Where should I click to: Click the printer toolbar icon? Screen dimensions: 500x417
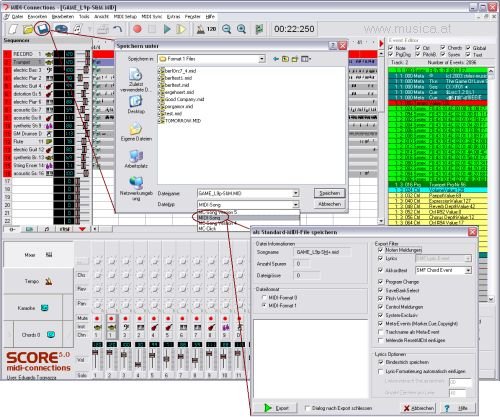[x=103, y=29]
